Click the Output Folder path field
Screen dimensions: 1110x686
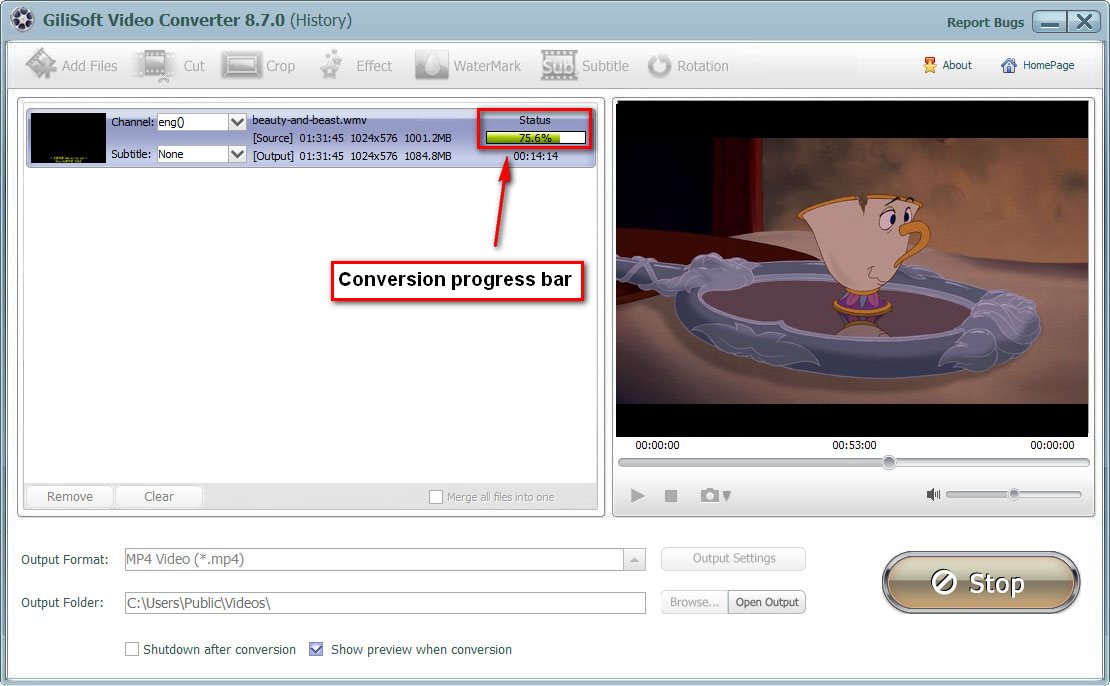click(385, 602)
